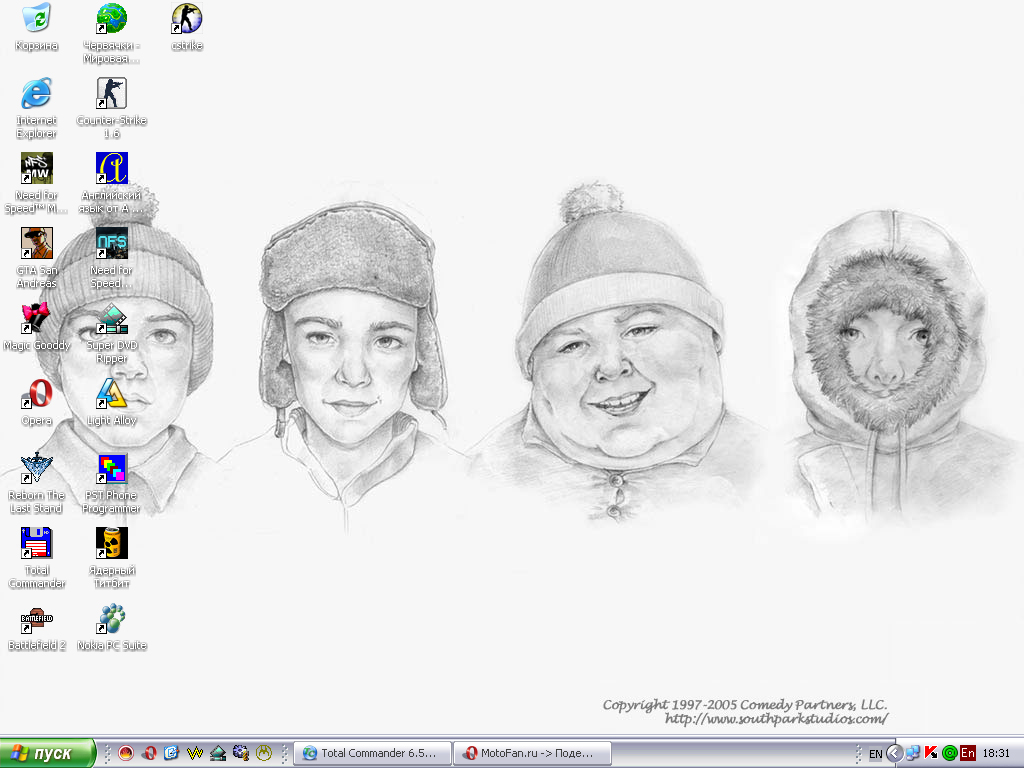Open the Kaspersky tray icon
The height and width of the screenshot is (768, 1024).
931,753
